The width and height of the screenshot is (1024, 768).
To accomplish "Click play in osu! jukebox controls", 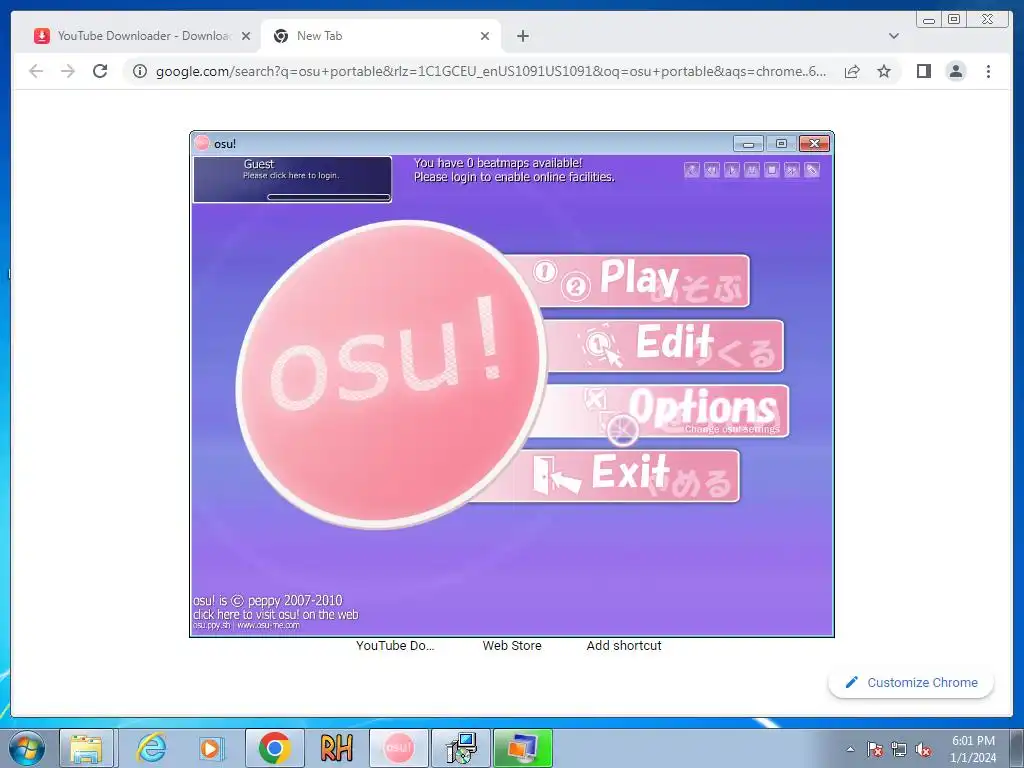I will [x=732, y=170].
